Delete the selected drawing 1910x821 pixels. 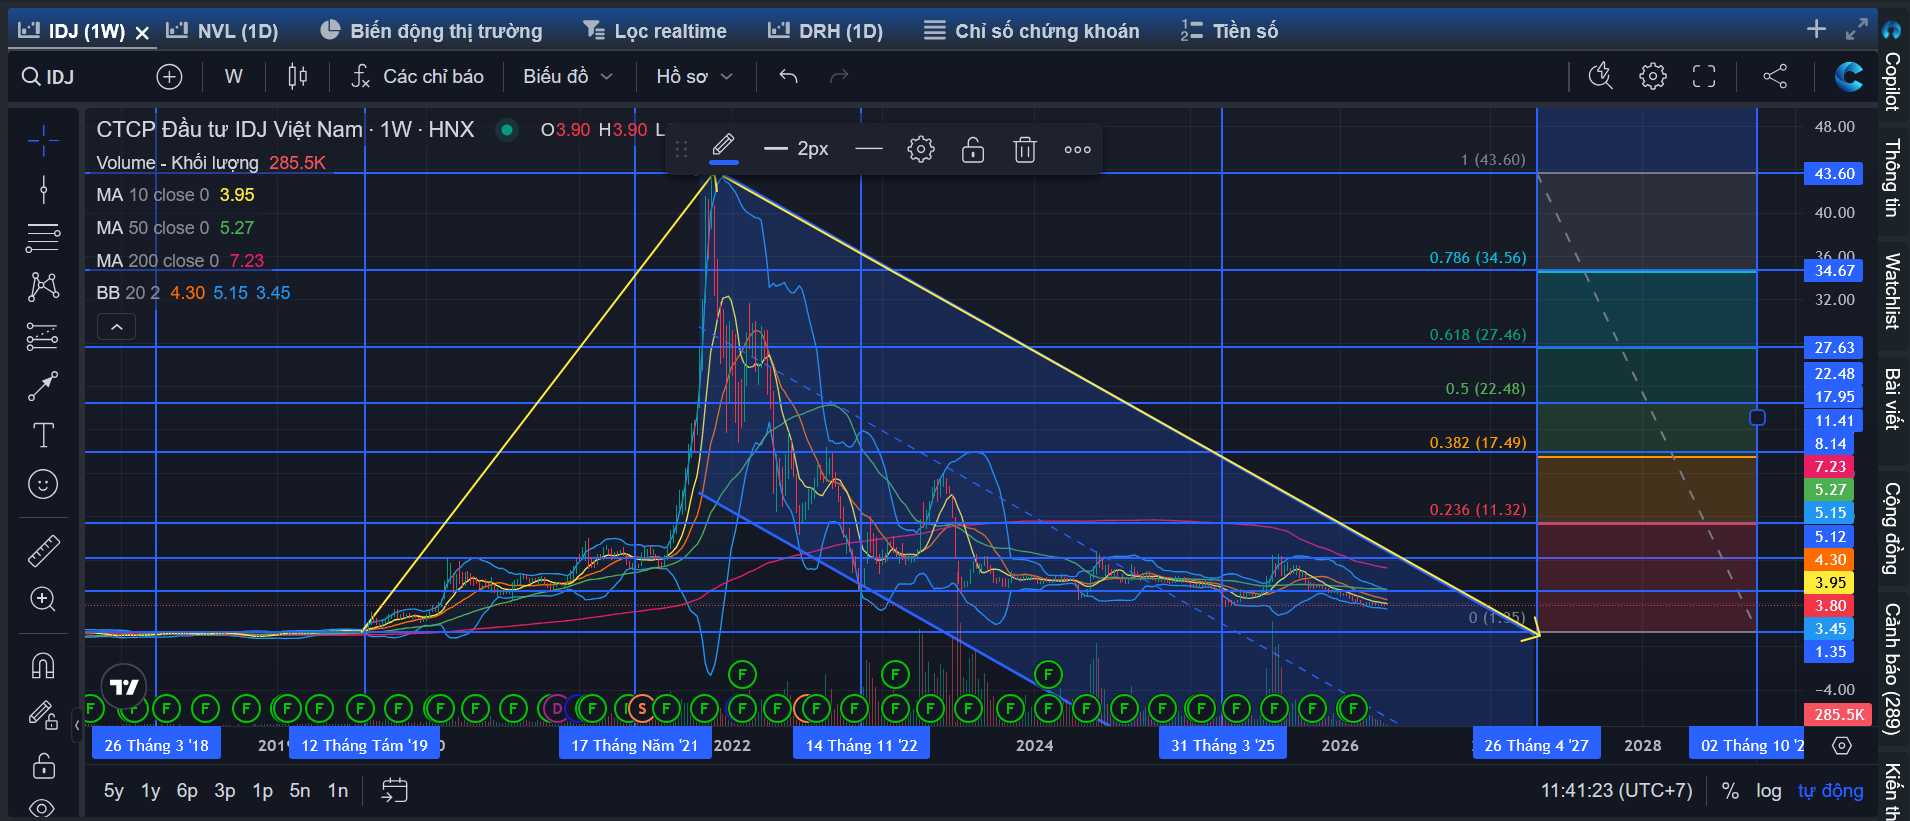(x=1025, y=150)
